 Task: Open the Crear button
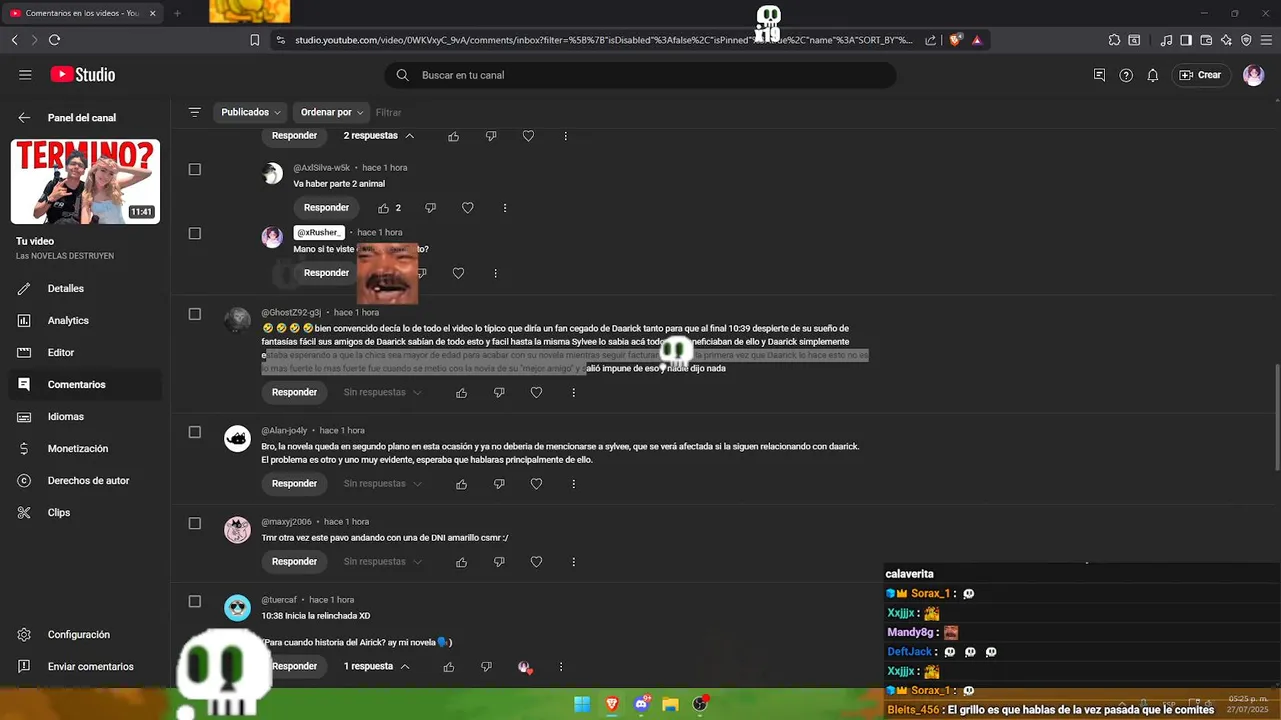pyautogui.click(x=1200, y=75)
